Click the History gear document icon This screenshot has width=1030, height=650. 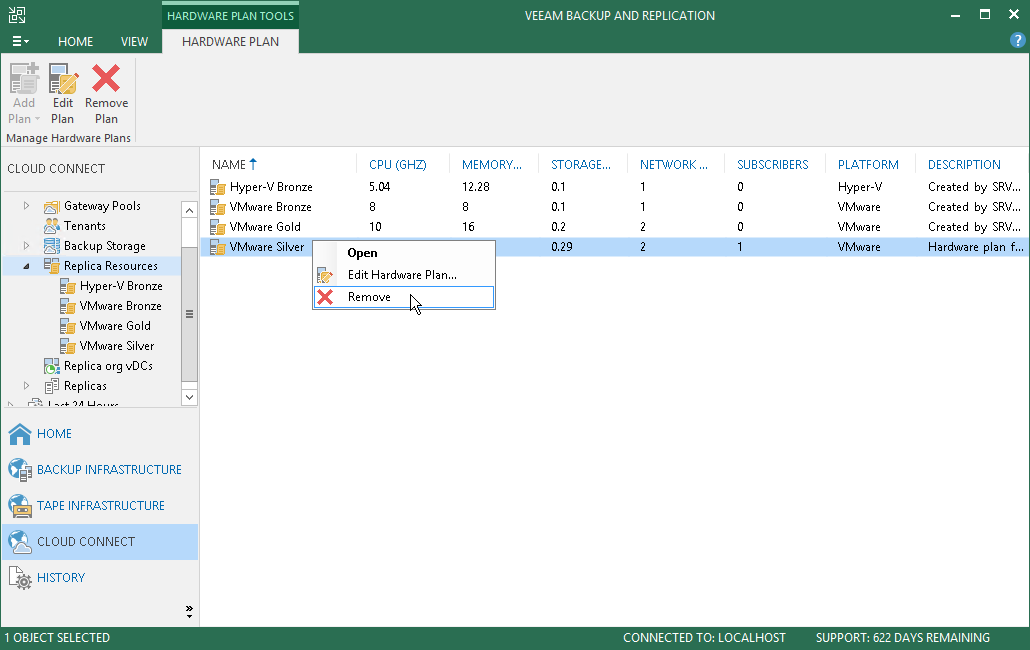pos(20,578)
